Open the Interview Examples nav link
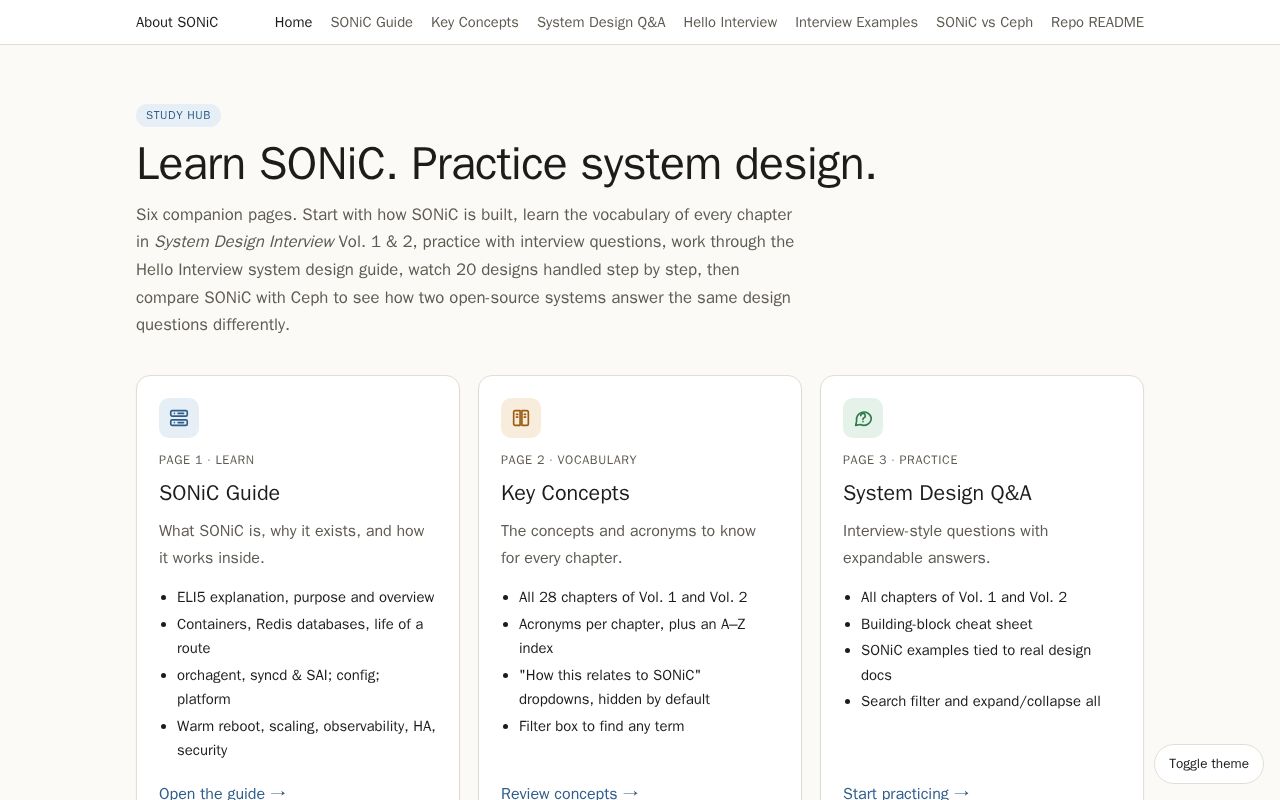This screenshot has height=800, width=1280. pyautogui.click(x=857, y=22)
